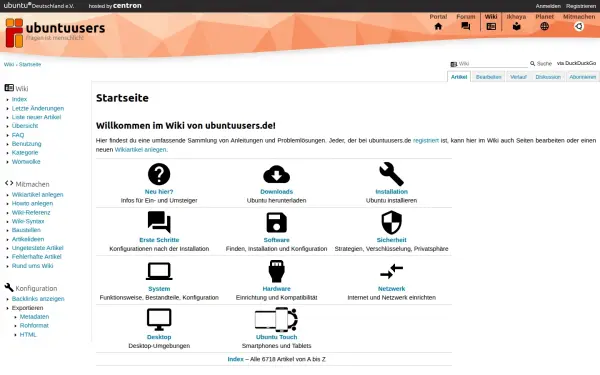600x375 pixels.
Task: Open Benutzung in sidebar
Action: click(x=26, y=144)
